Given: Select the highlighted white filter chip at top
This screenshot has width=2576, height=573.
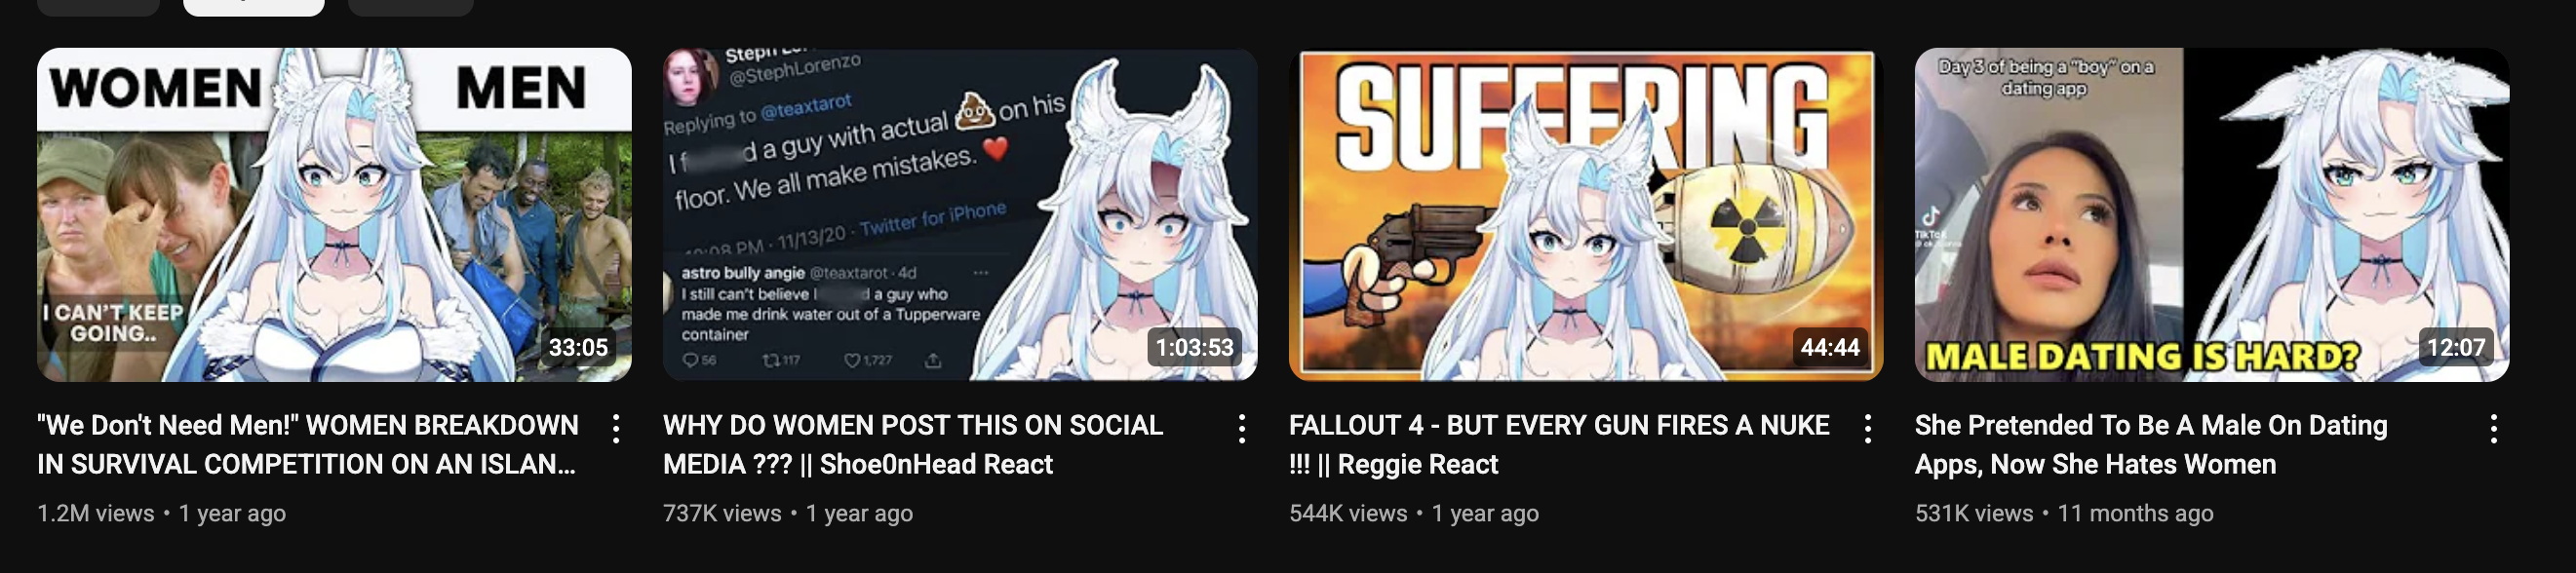Looking at the screenshot, I should click(254, 7).
